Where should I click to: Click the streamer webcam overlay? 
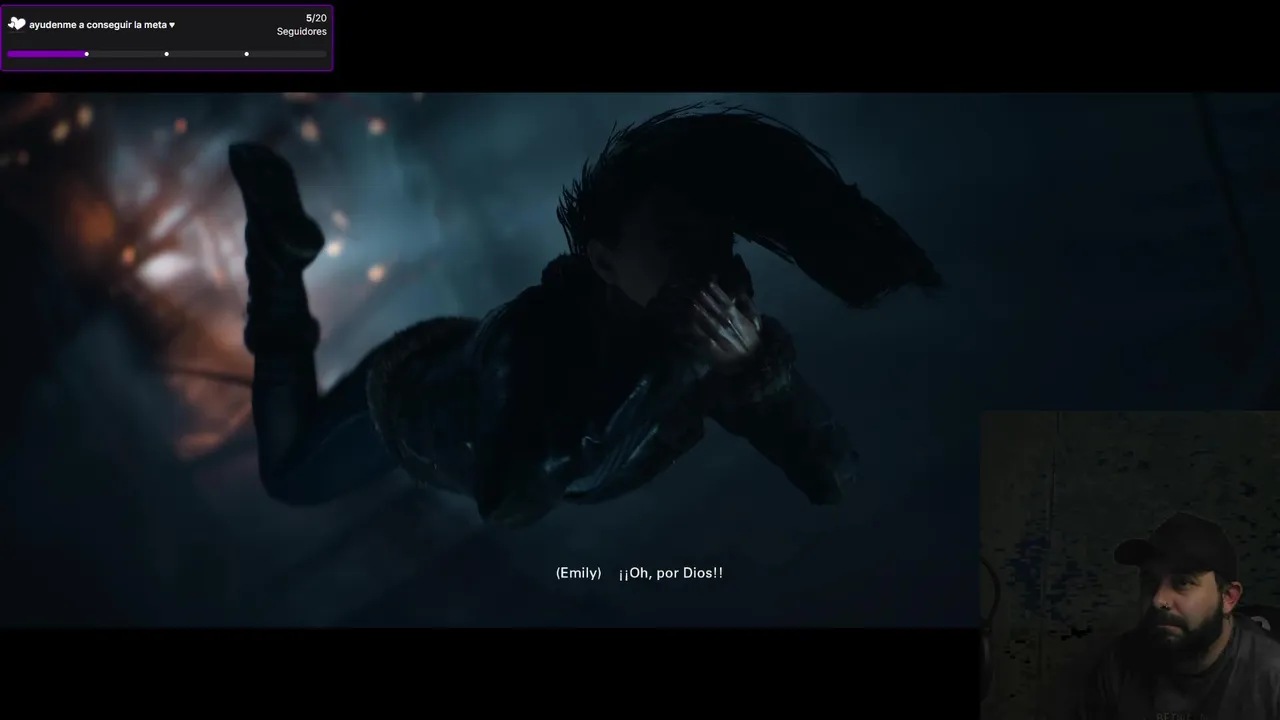point(1130,565)
